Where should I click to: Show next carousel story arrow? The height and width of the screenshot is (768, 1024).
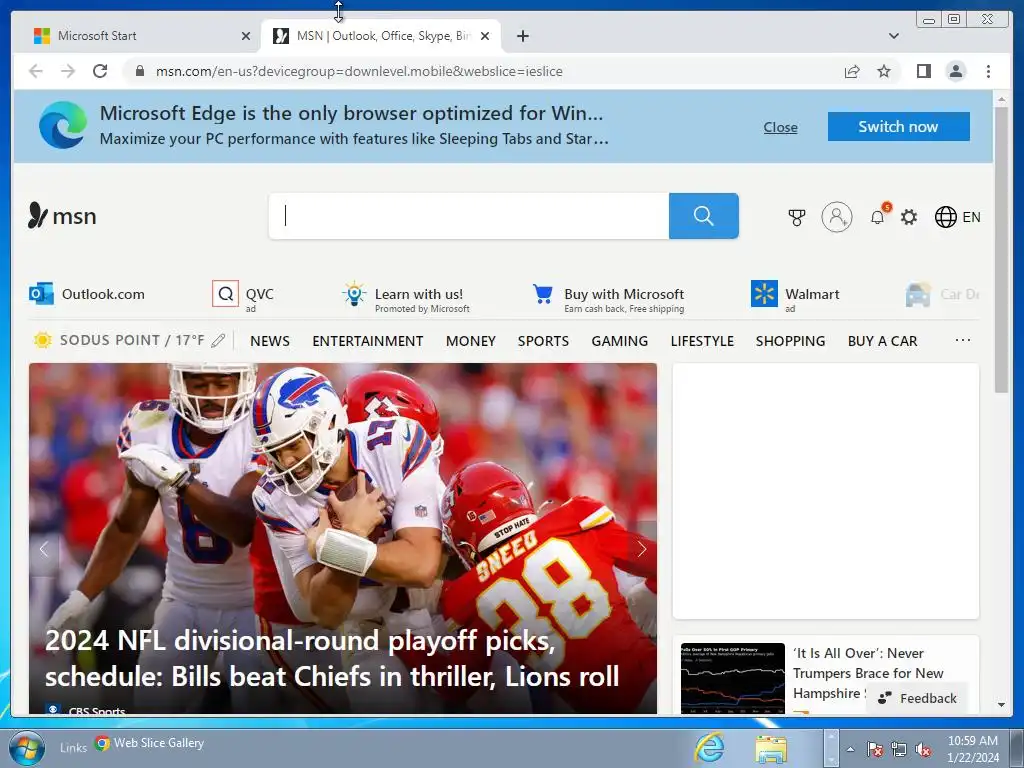click(642, 549)
